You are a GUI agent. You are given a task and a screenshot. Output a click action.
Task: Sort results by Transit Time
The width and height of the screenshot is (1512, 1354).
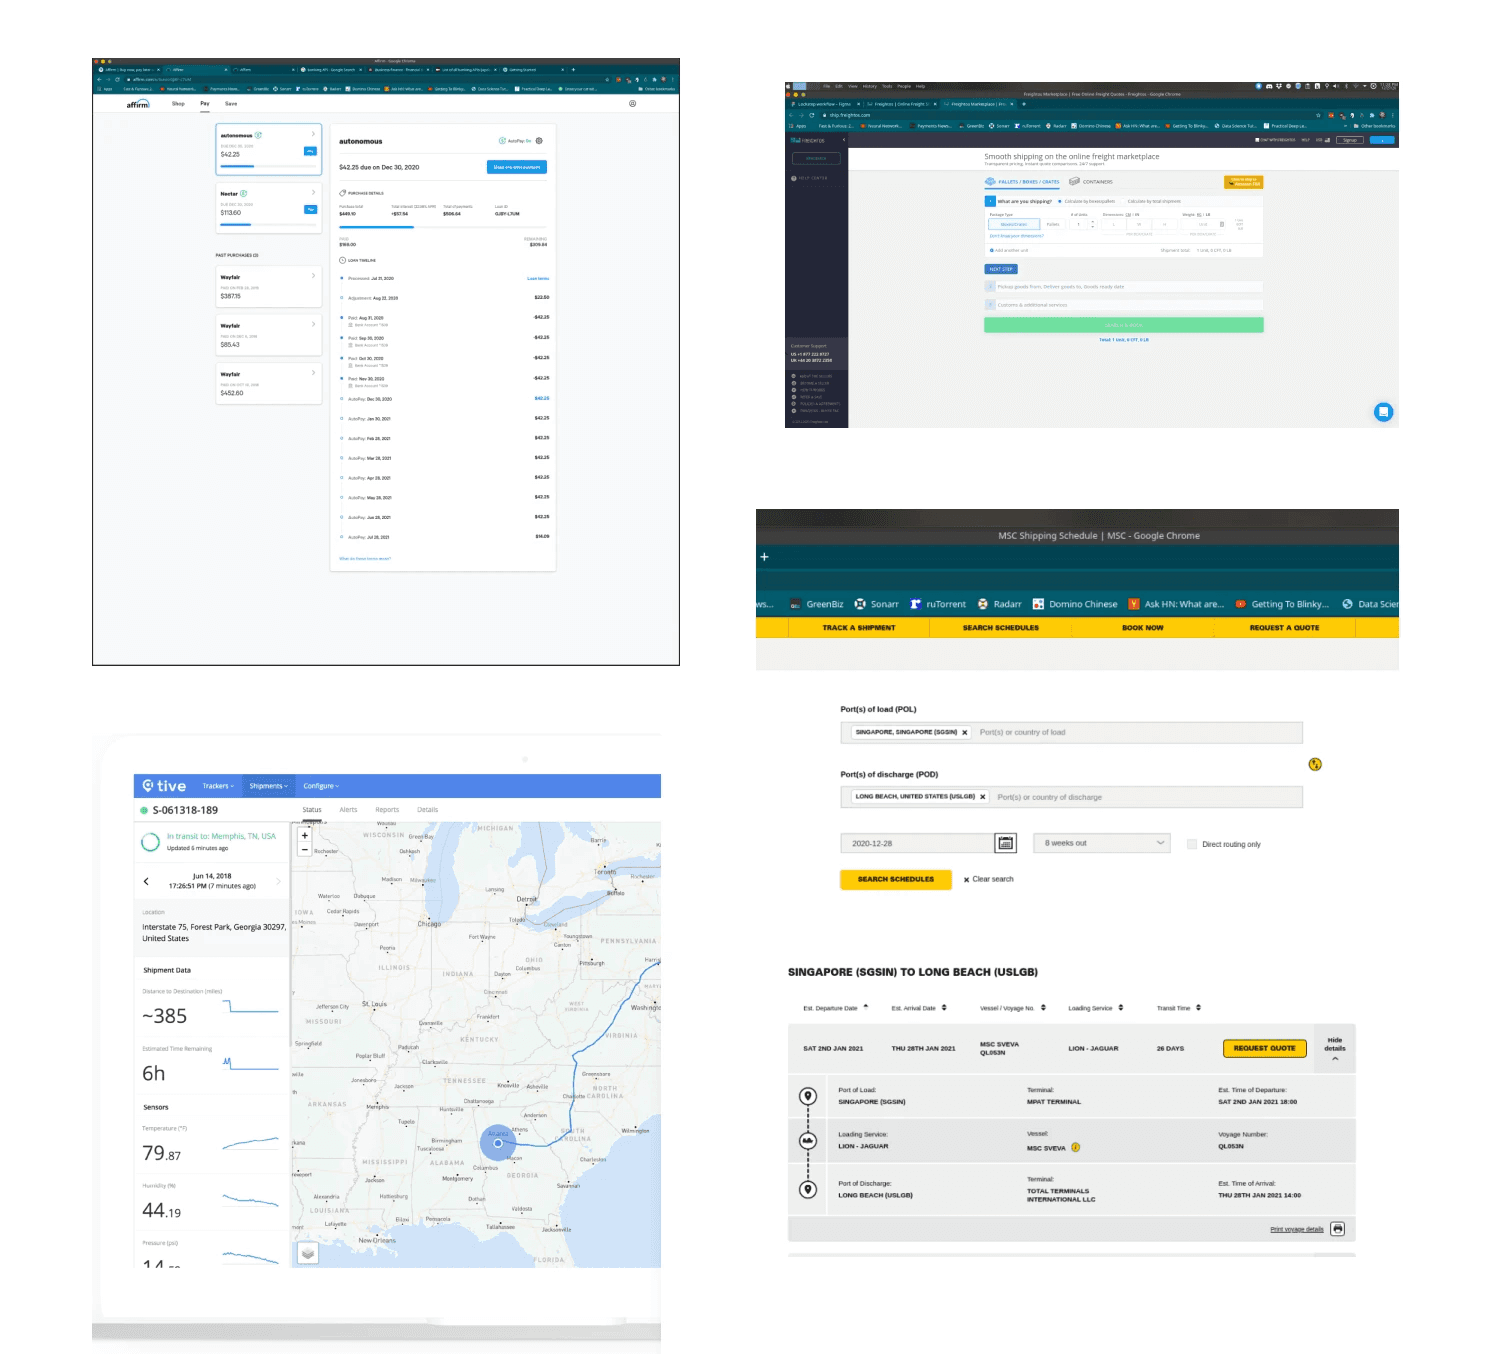pos(1178,1008)
